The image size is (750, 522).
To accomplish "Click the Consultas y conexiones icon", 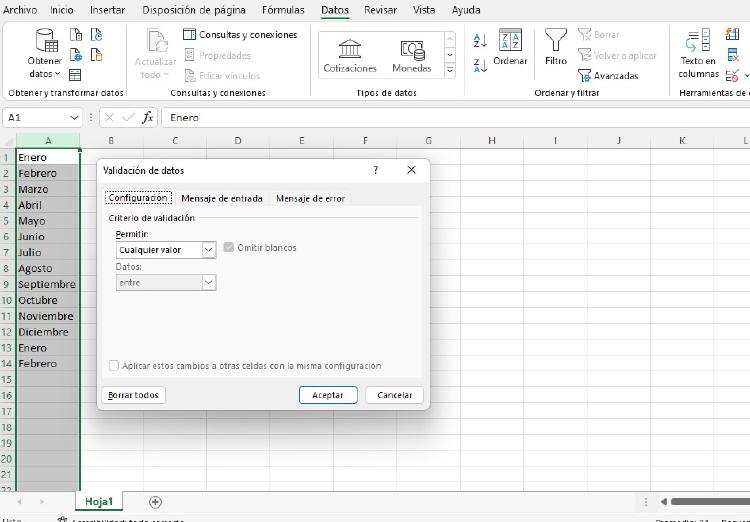I will coord(190,34).
